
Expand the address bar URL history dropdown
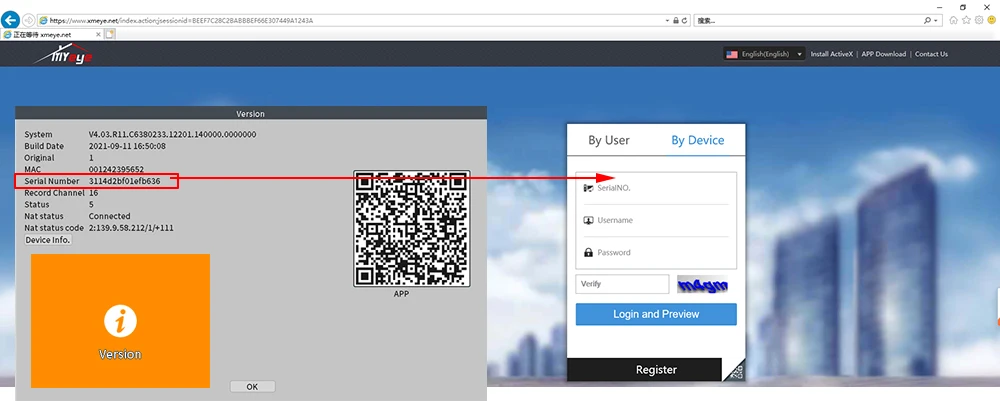[x=667, y=20]
